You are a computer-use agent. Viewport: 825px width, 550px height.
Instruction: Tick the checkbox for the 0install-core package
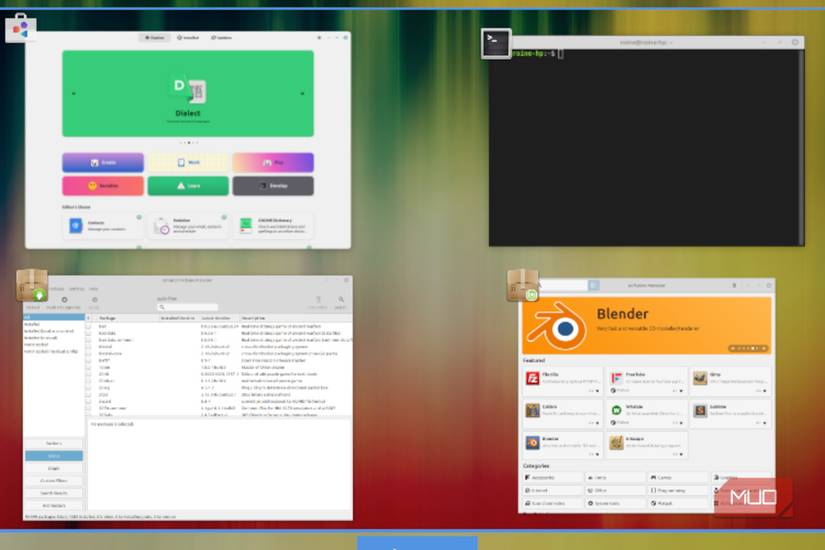(88, 354)
